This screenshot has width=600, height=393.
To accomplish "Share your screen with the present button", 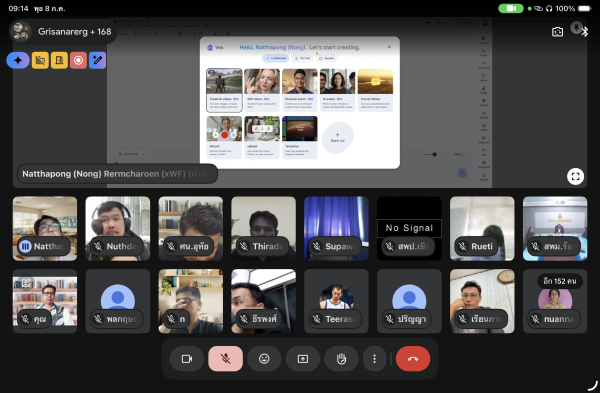I will pos(303,359).
